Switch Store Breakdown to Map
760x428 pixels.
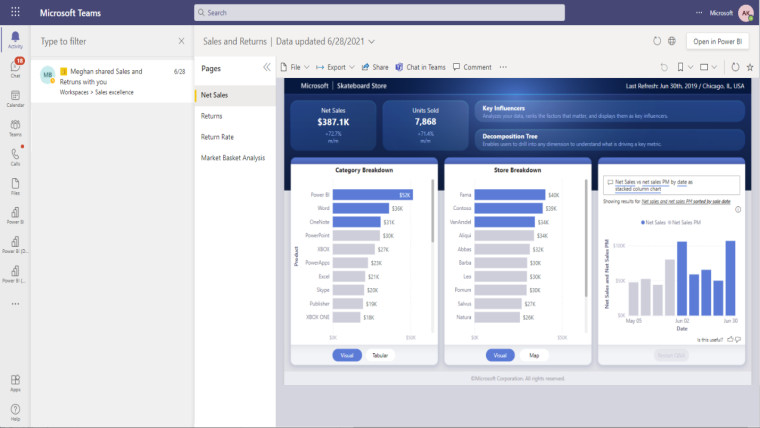point(534,355)
